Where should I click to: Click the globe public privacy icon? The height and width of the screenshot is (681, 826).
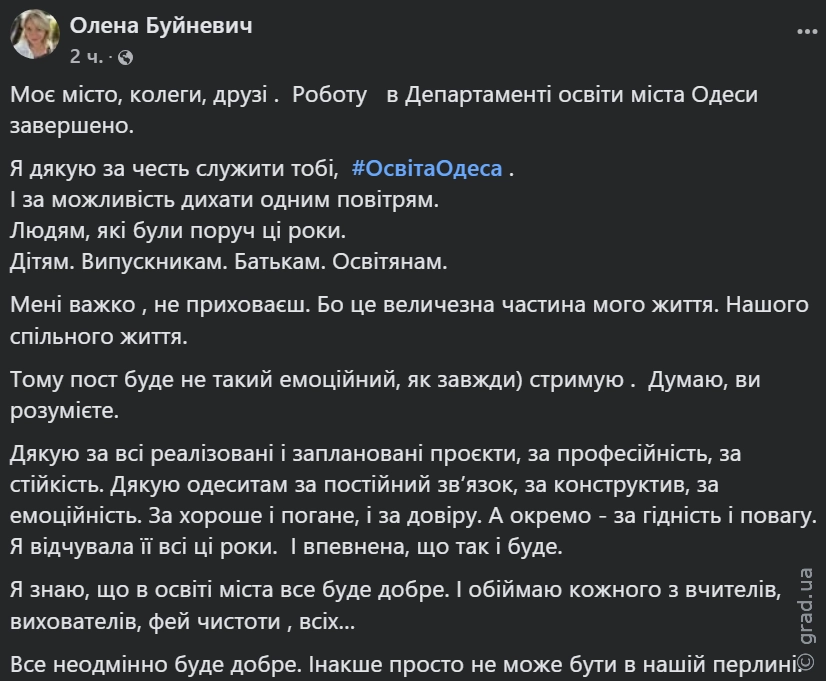(125, 58)
